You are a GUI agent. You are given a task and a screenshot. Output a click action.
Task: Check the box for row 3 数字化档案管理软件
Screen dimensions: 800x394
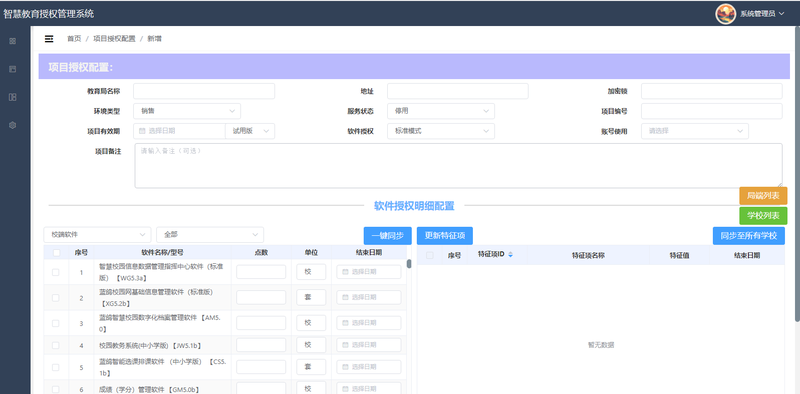click(x=56, y=323)
